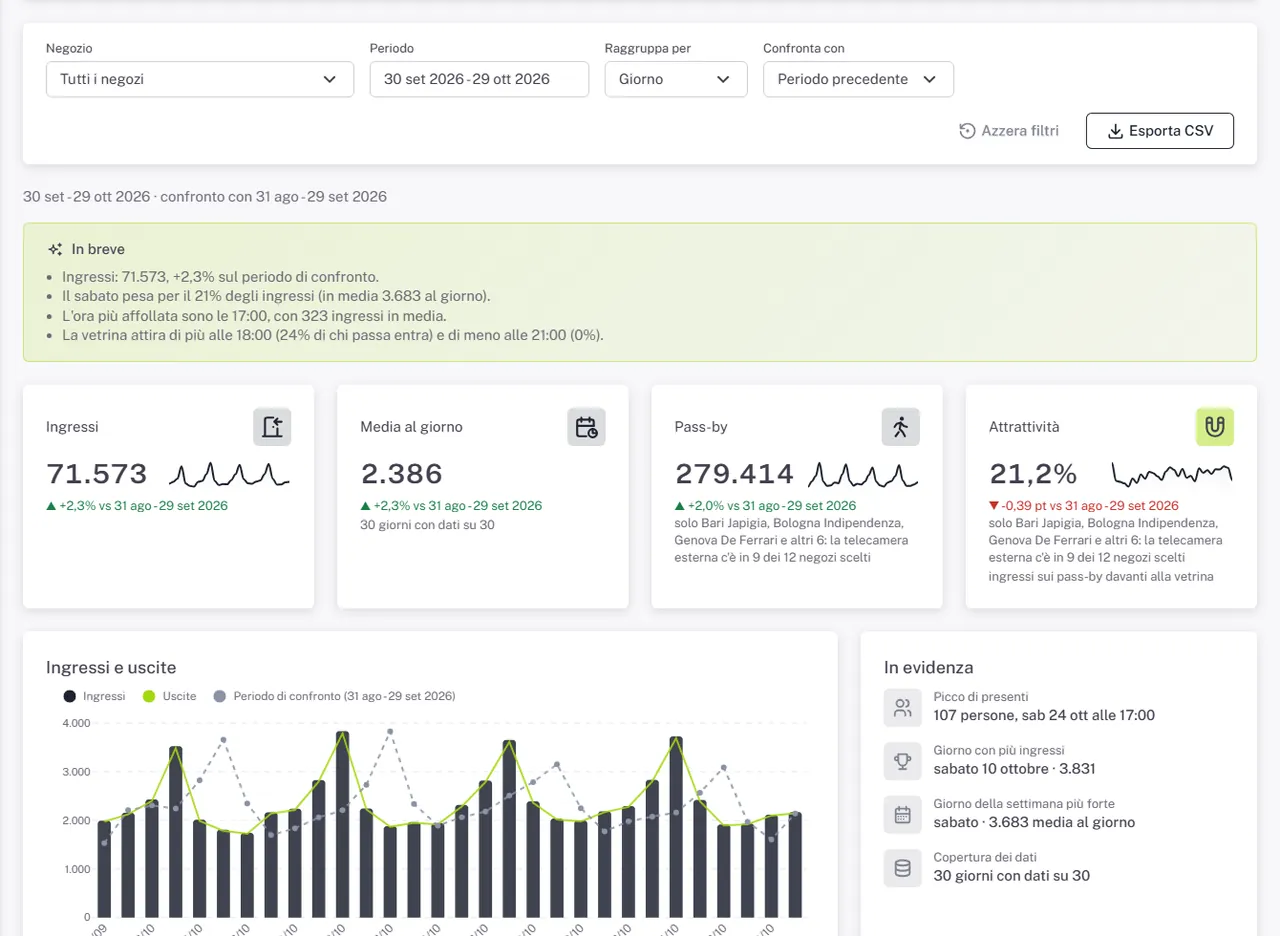The height and width of the screenshot is (936, 1280).
Task: Click the In evidenza heading
Action: (928, 667)
